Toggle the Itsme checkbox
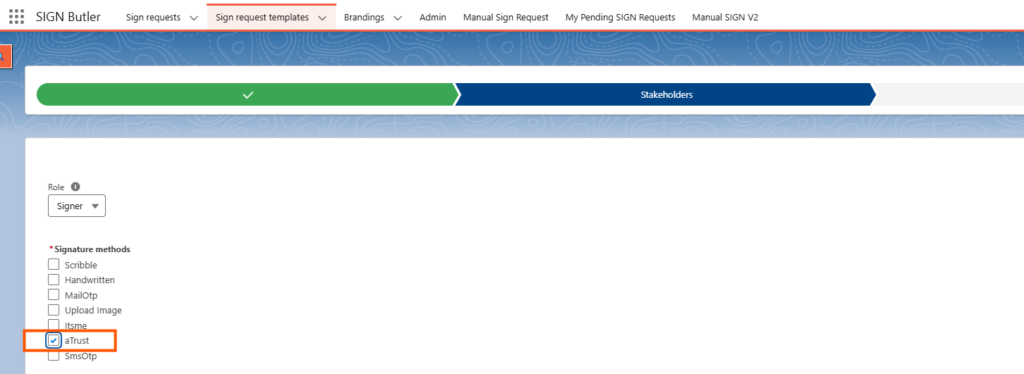 point(54,324)
